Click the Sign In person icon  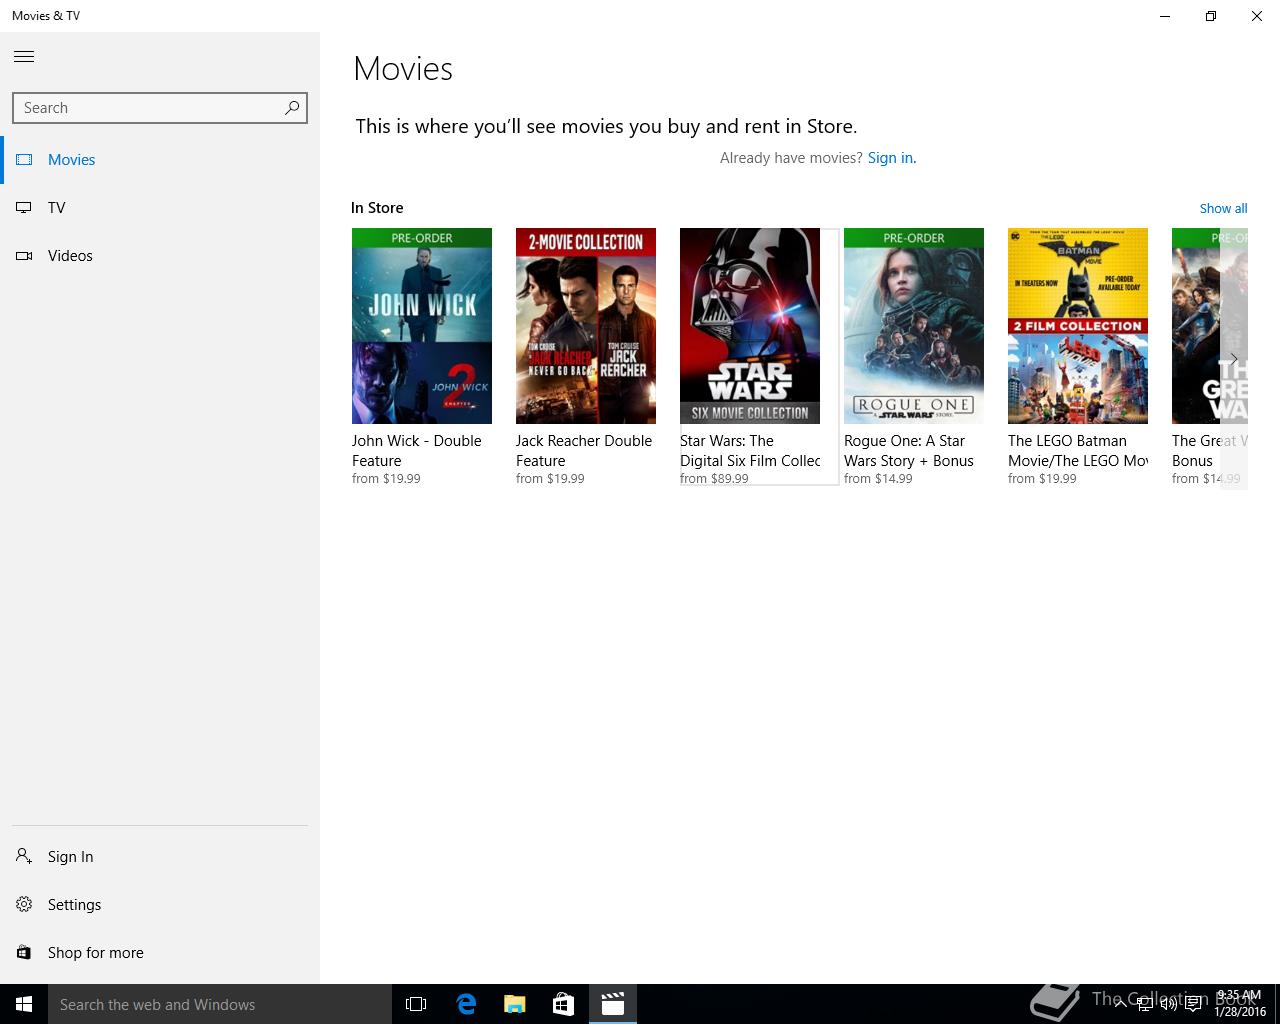(24, 856)
